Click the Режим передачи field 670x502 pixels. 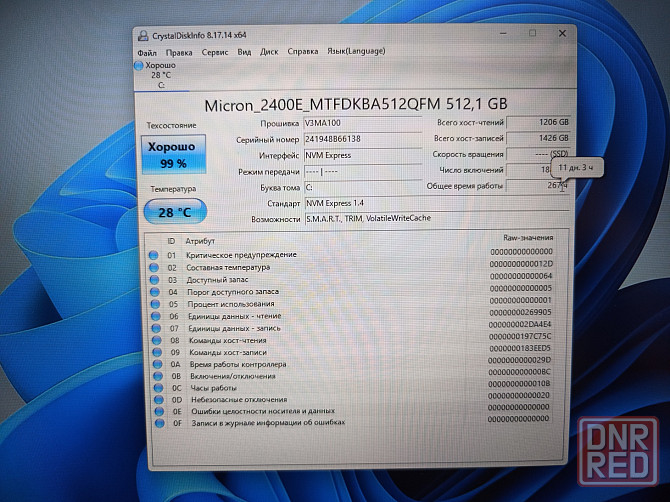(x=362, y=172)
